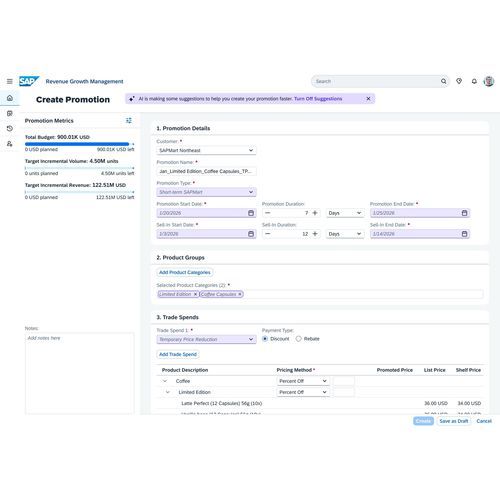This screenshot has height=500, width=500.
Task: Go to Home in the sidebar
Action: (x=10, y=98)
